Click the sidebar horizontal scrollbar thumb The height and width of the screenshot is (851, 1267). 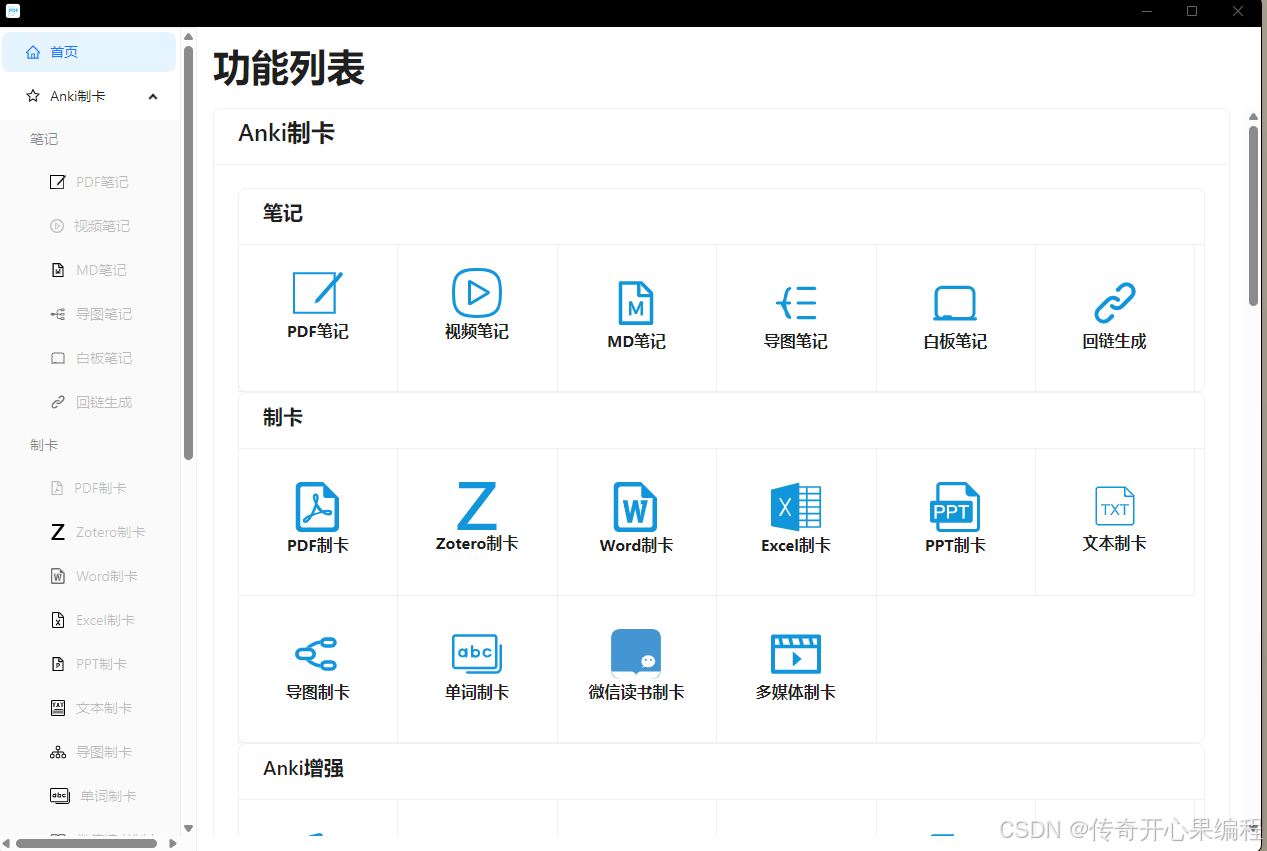click(86, 843)
